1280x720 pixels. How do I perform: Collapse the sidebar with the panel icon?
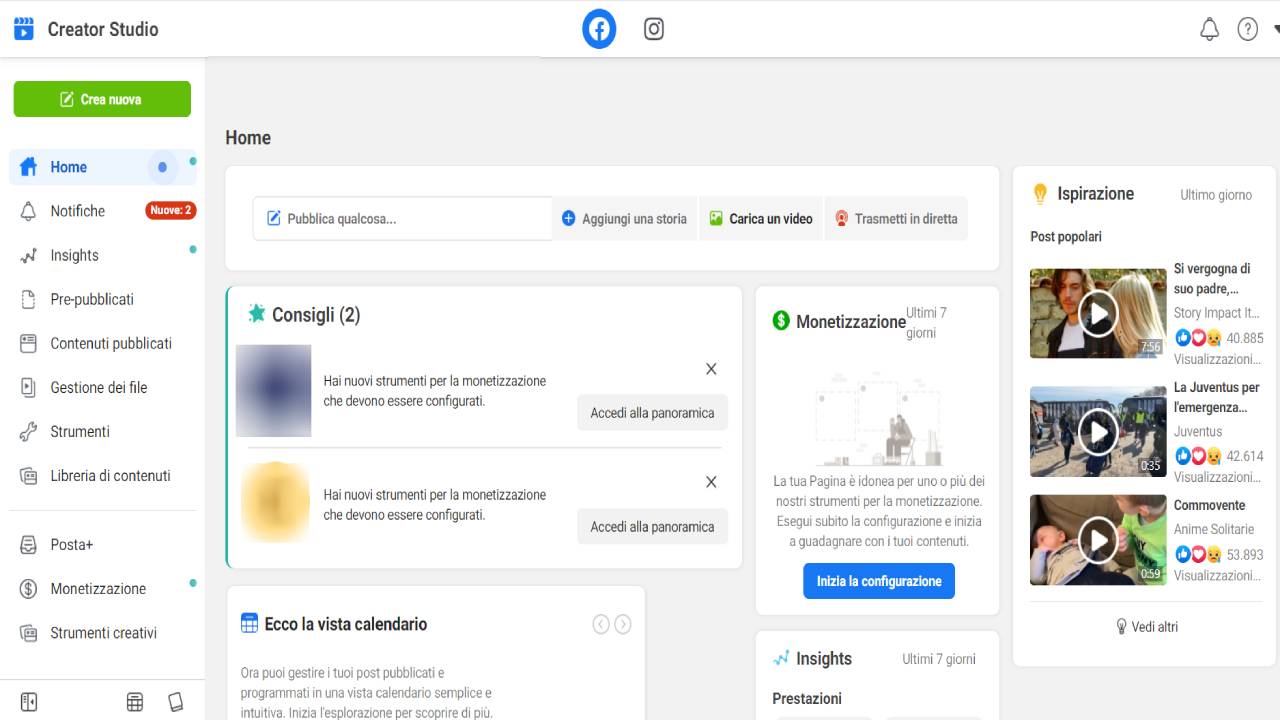(29, 702)
